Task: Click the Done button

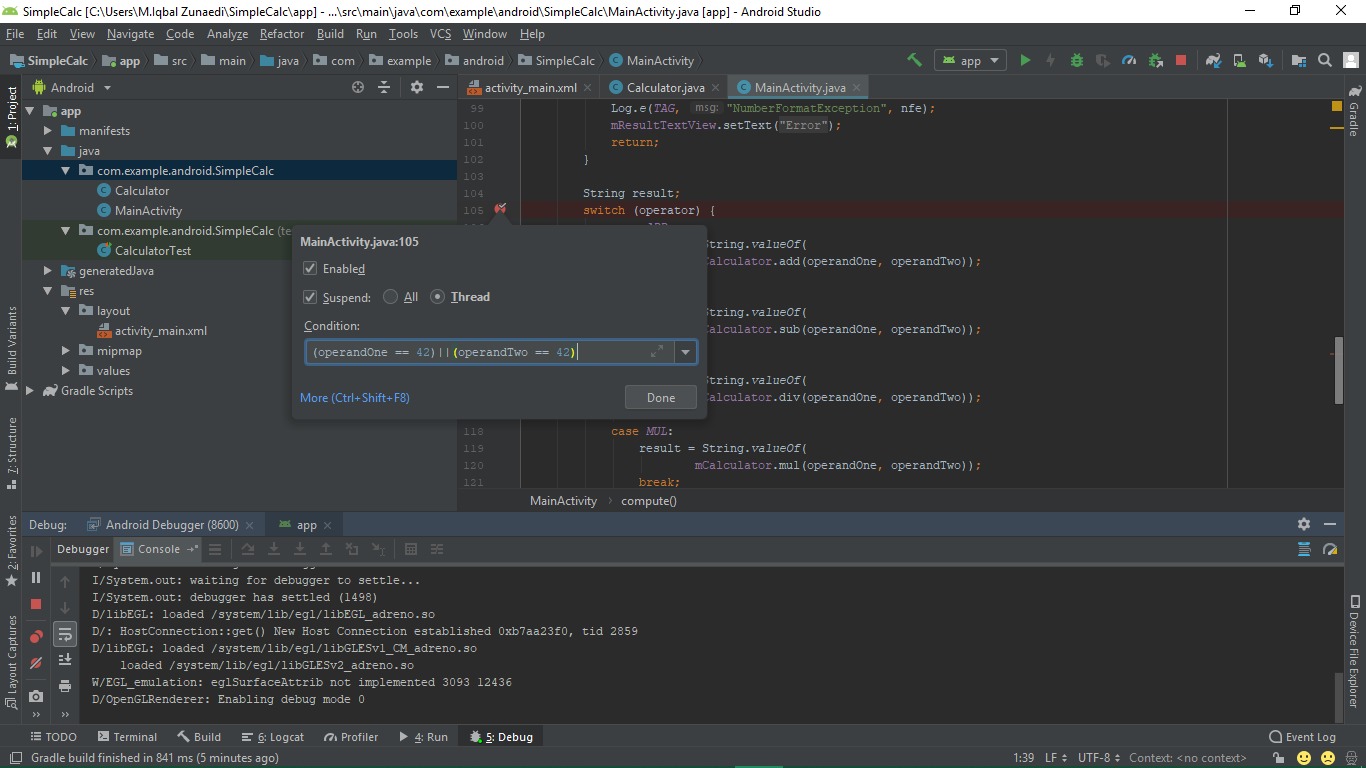Action: (661, 397)
